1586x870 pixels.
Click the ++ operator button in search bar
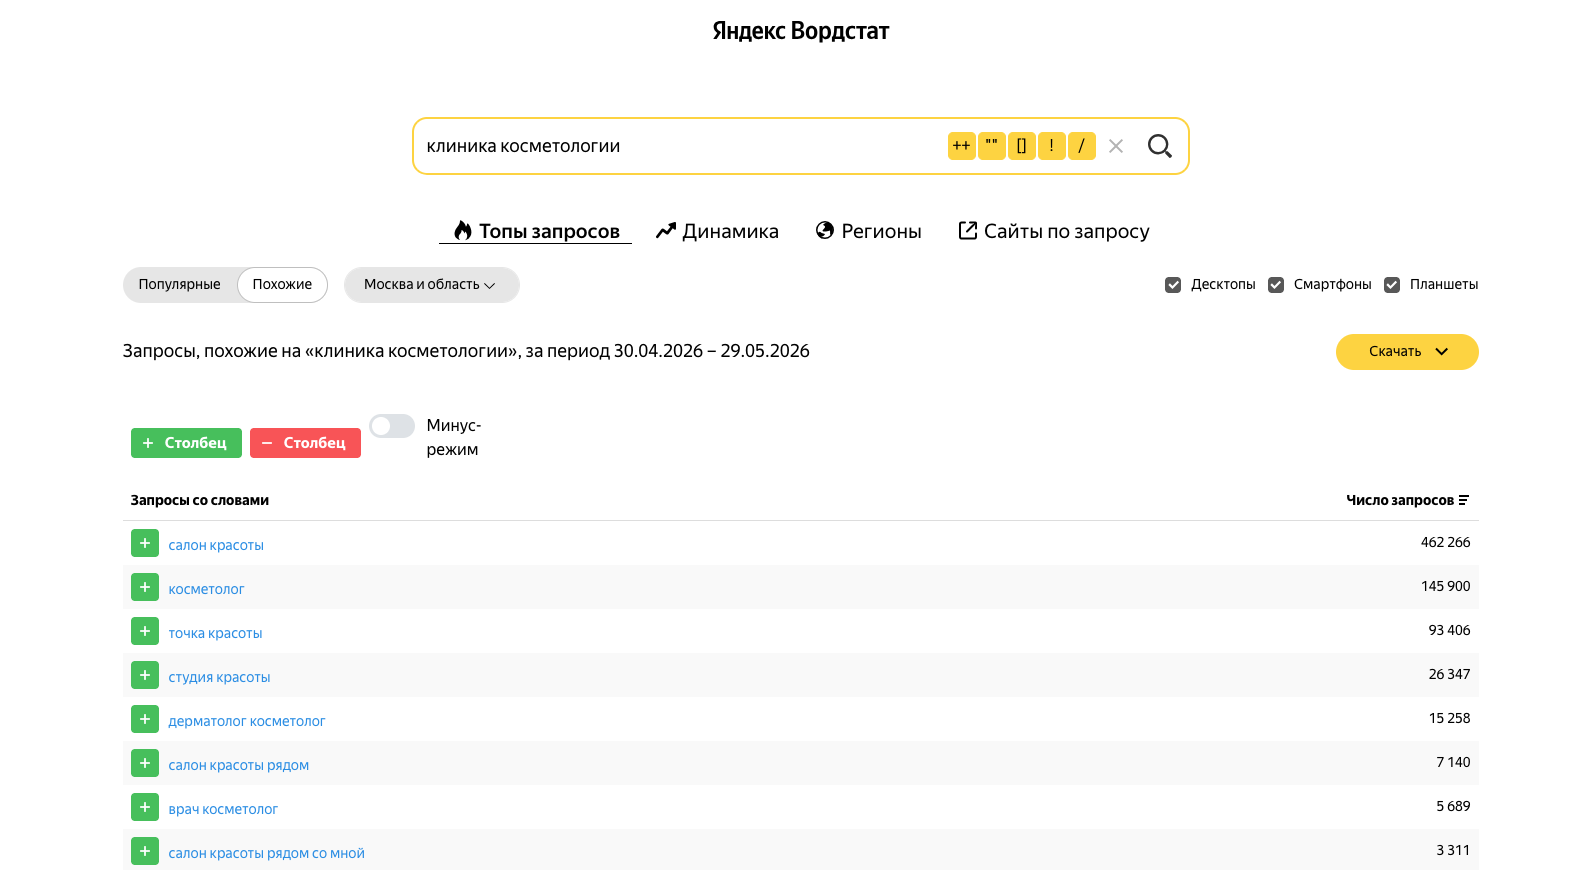click(x=961, y=146)
